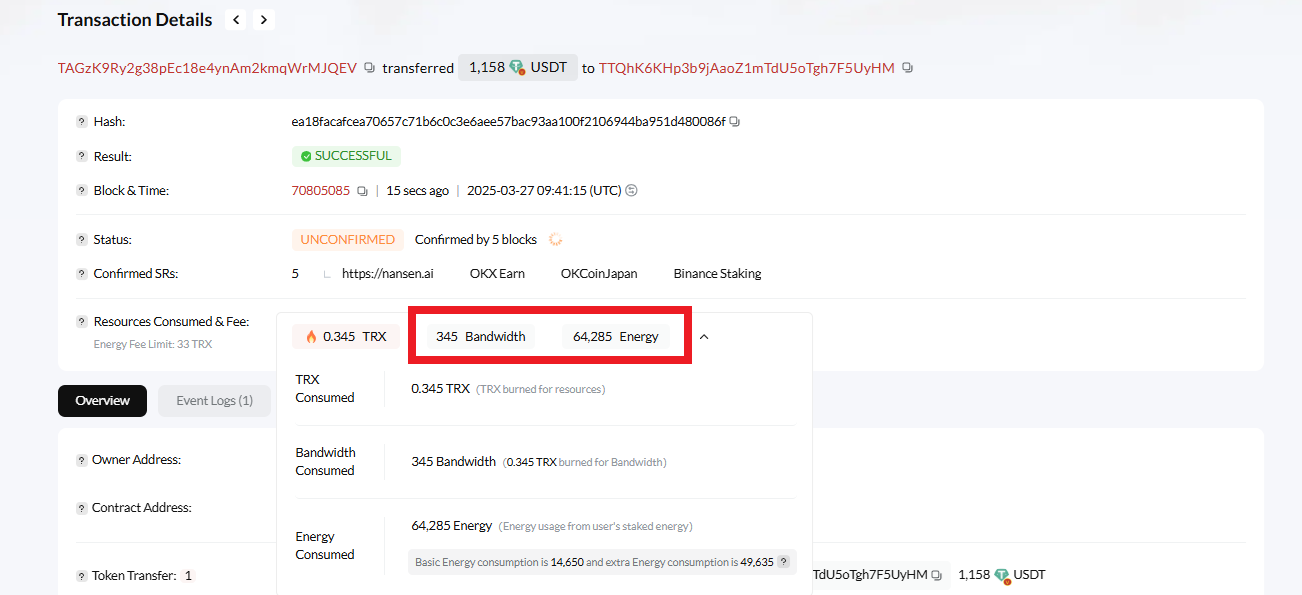Open block 70805085 link

coord(320,191)
